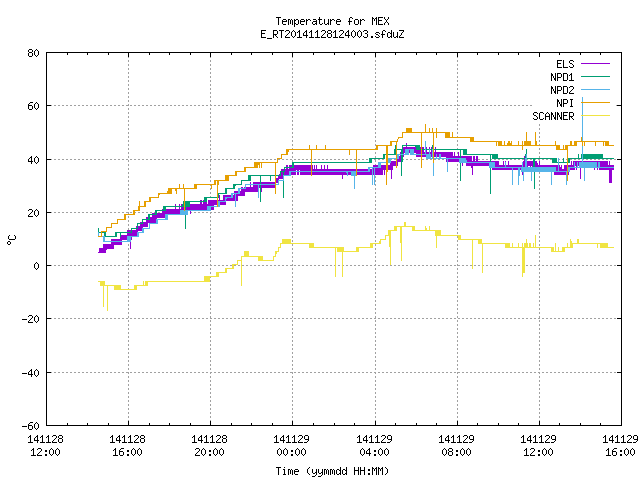Click the green NPD1 legend line

595,76
